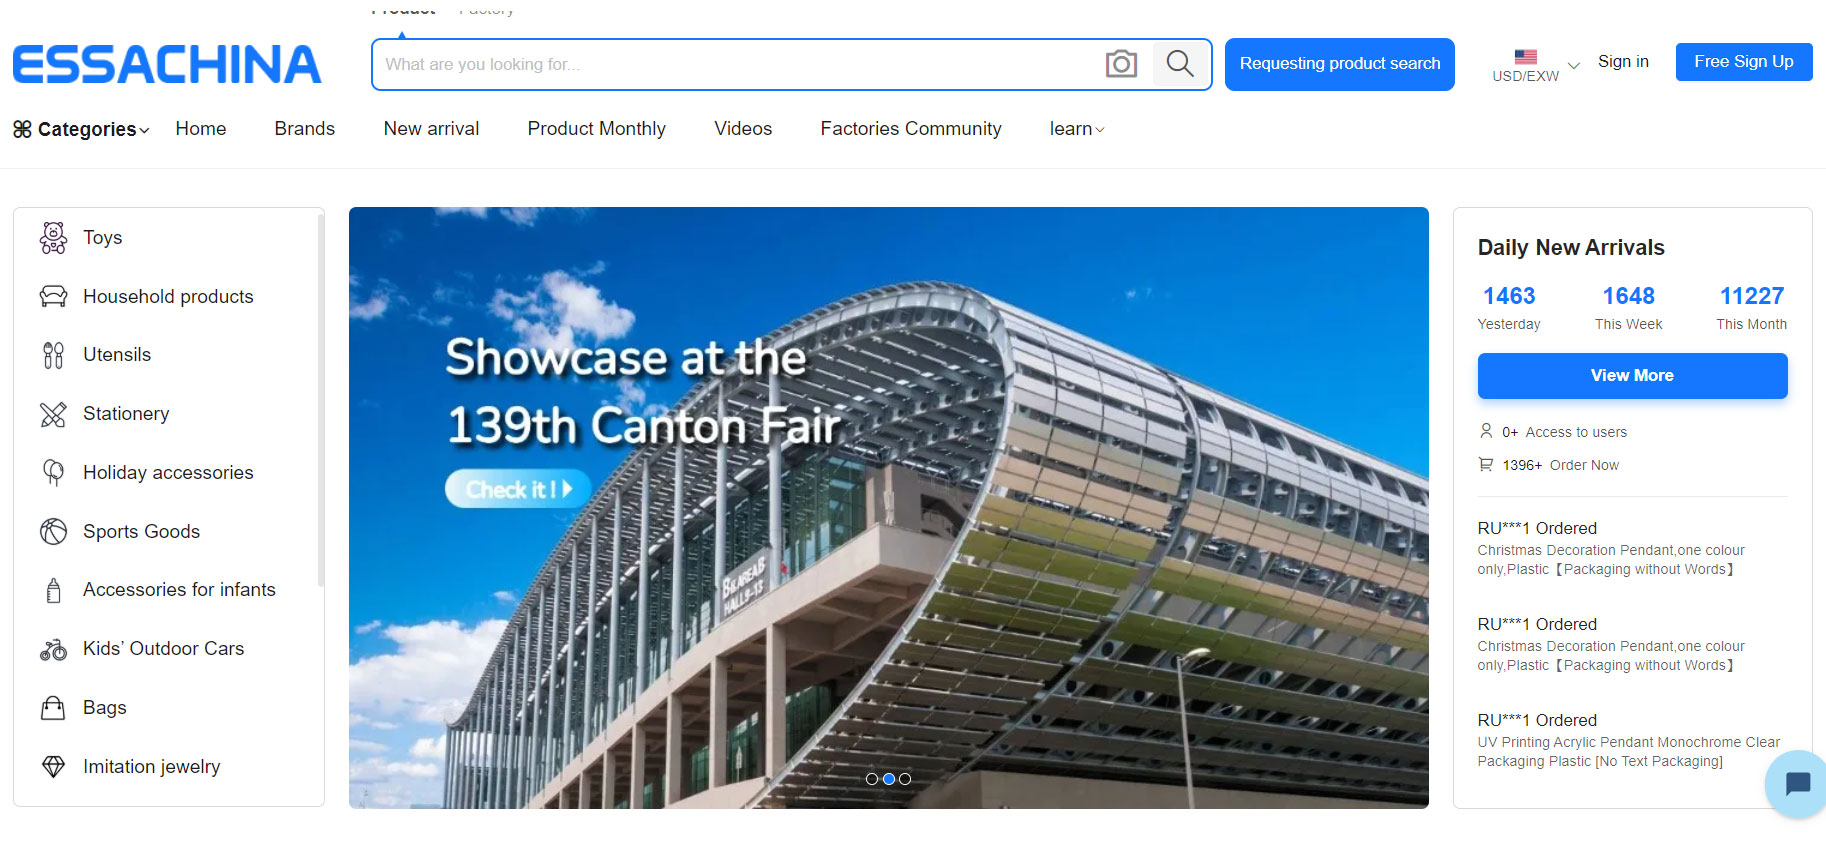Switch to the first carousel slide dot
Screen dimensions: 1826x846
pyautogui.click(x=872, y=779)
